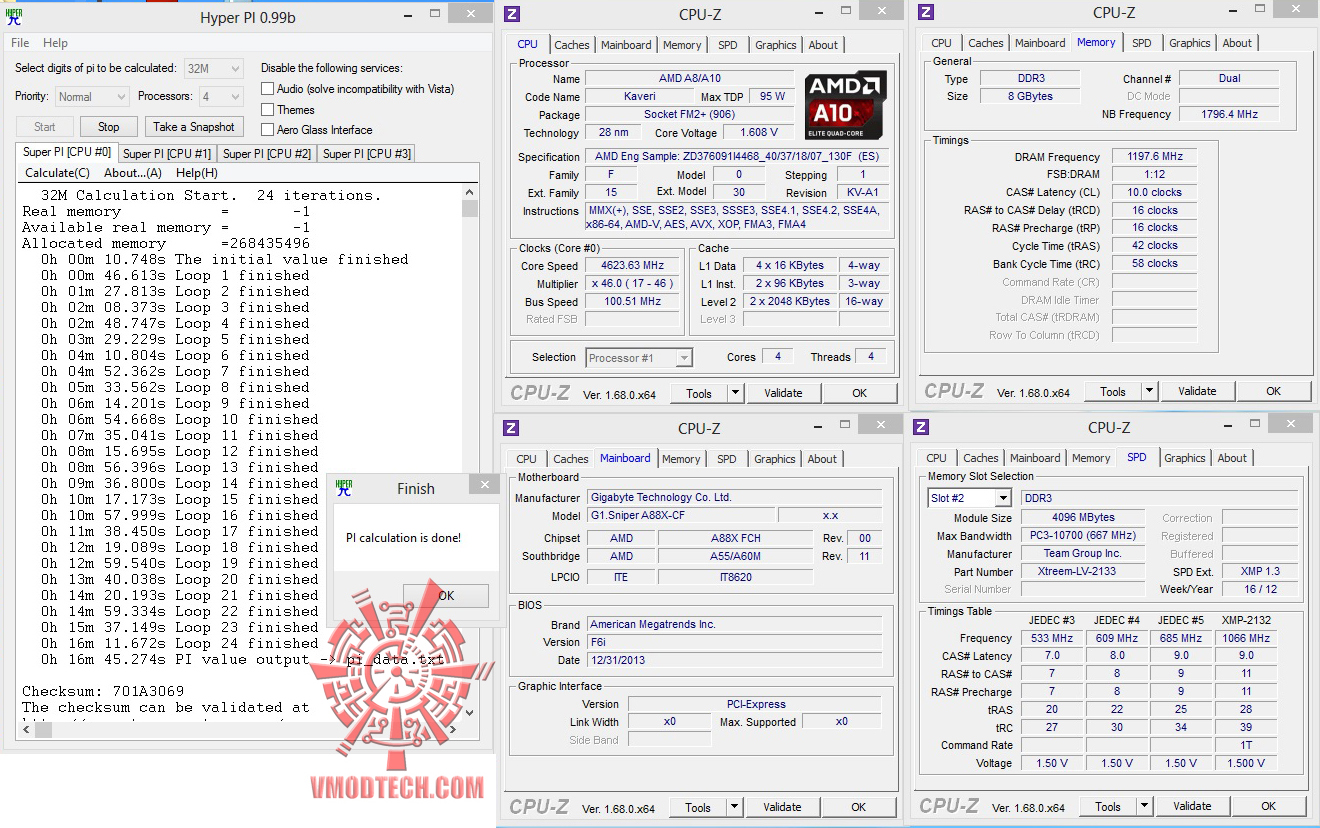Open the Help menu in Hyper PI
The width and height of the screenshot is (1320, 828).
point(56,43)
